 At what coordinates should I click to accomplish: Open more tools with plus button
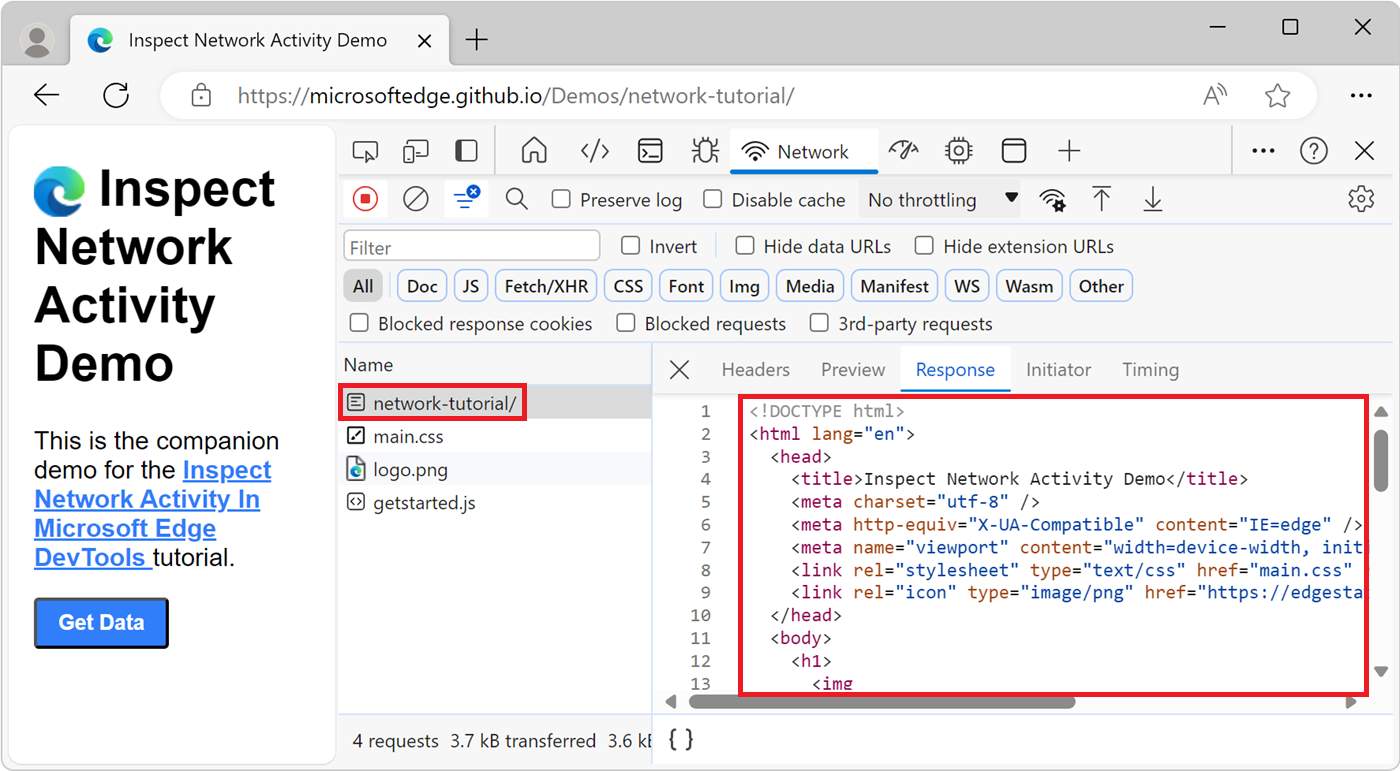(x=1069, y=150)
